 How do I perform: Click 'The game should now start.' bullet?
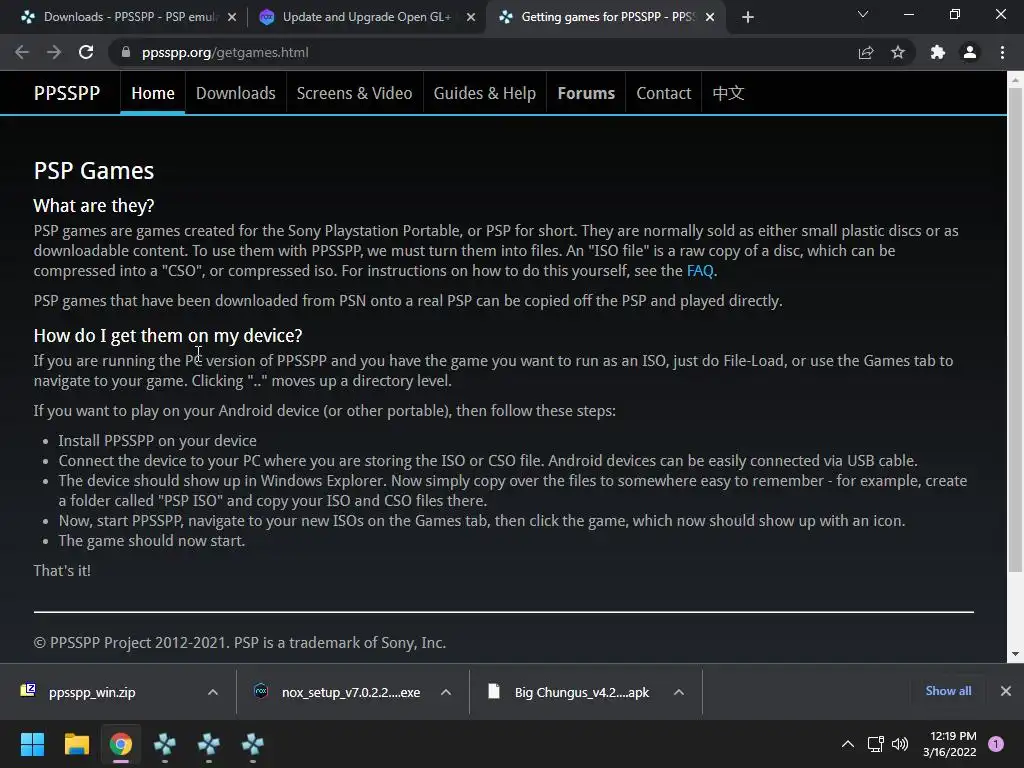[x=152, y=541]
